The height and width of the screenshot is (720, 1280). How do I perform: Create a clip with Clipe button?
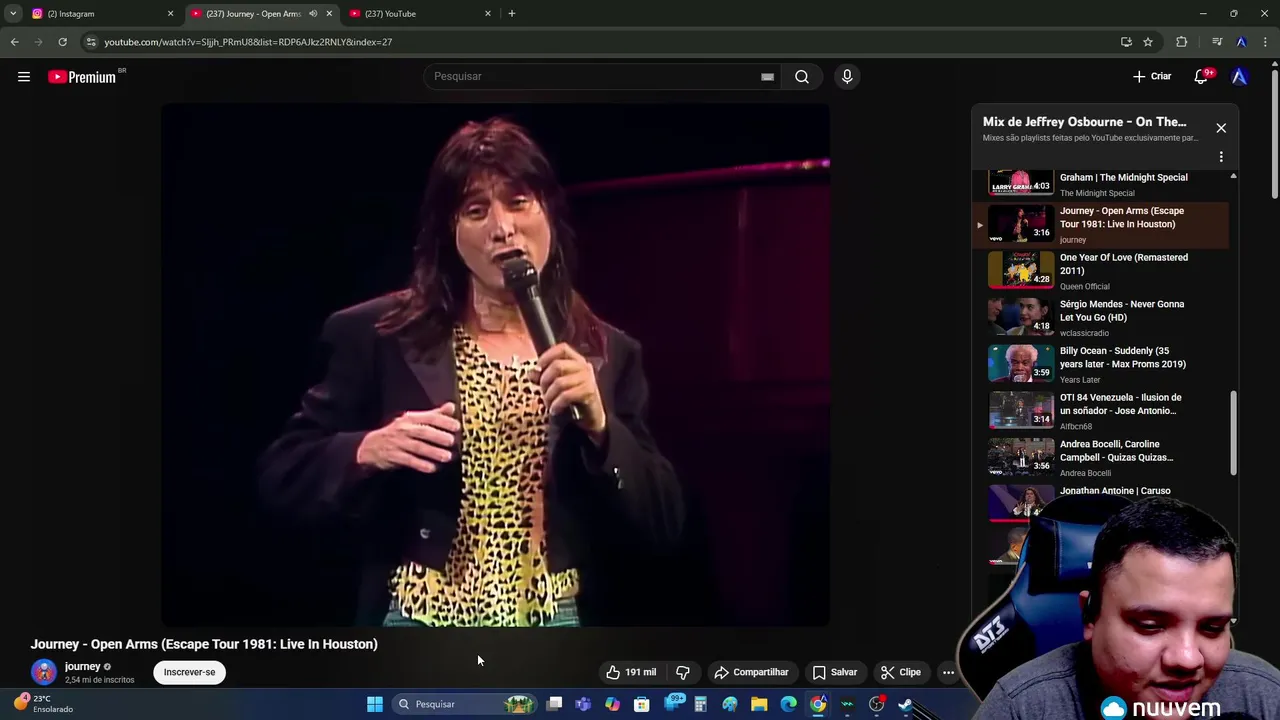[900, 672]
